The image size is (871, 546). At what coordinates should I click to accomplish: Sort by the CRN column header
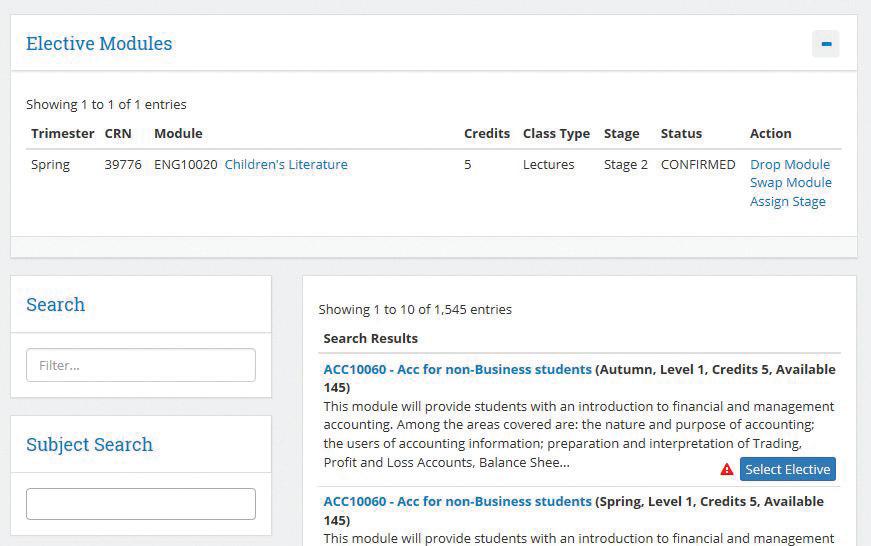[117, 134]
